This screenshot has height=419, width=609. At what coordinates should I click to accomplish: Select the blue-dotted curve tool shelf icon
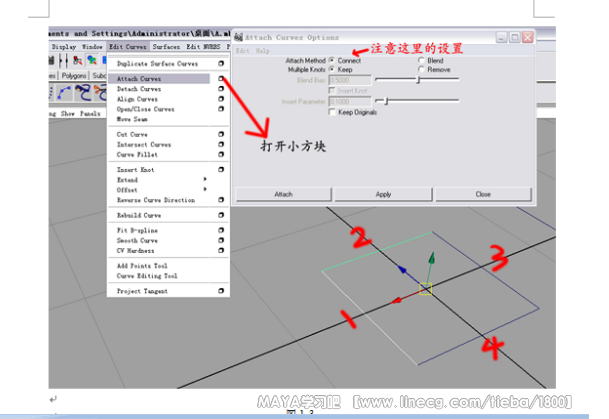click(x=64, y=93)
